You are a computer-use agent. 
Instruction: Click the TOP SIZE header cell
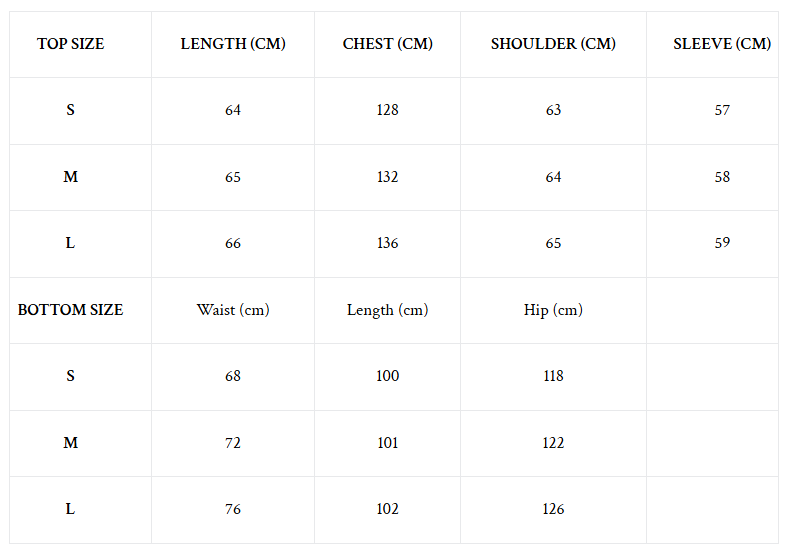(x=71, y=44)
